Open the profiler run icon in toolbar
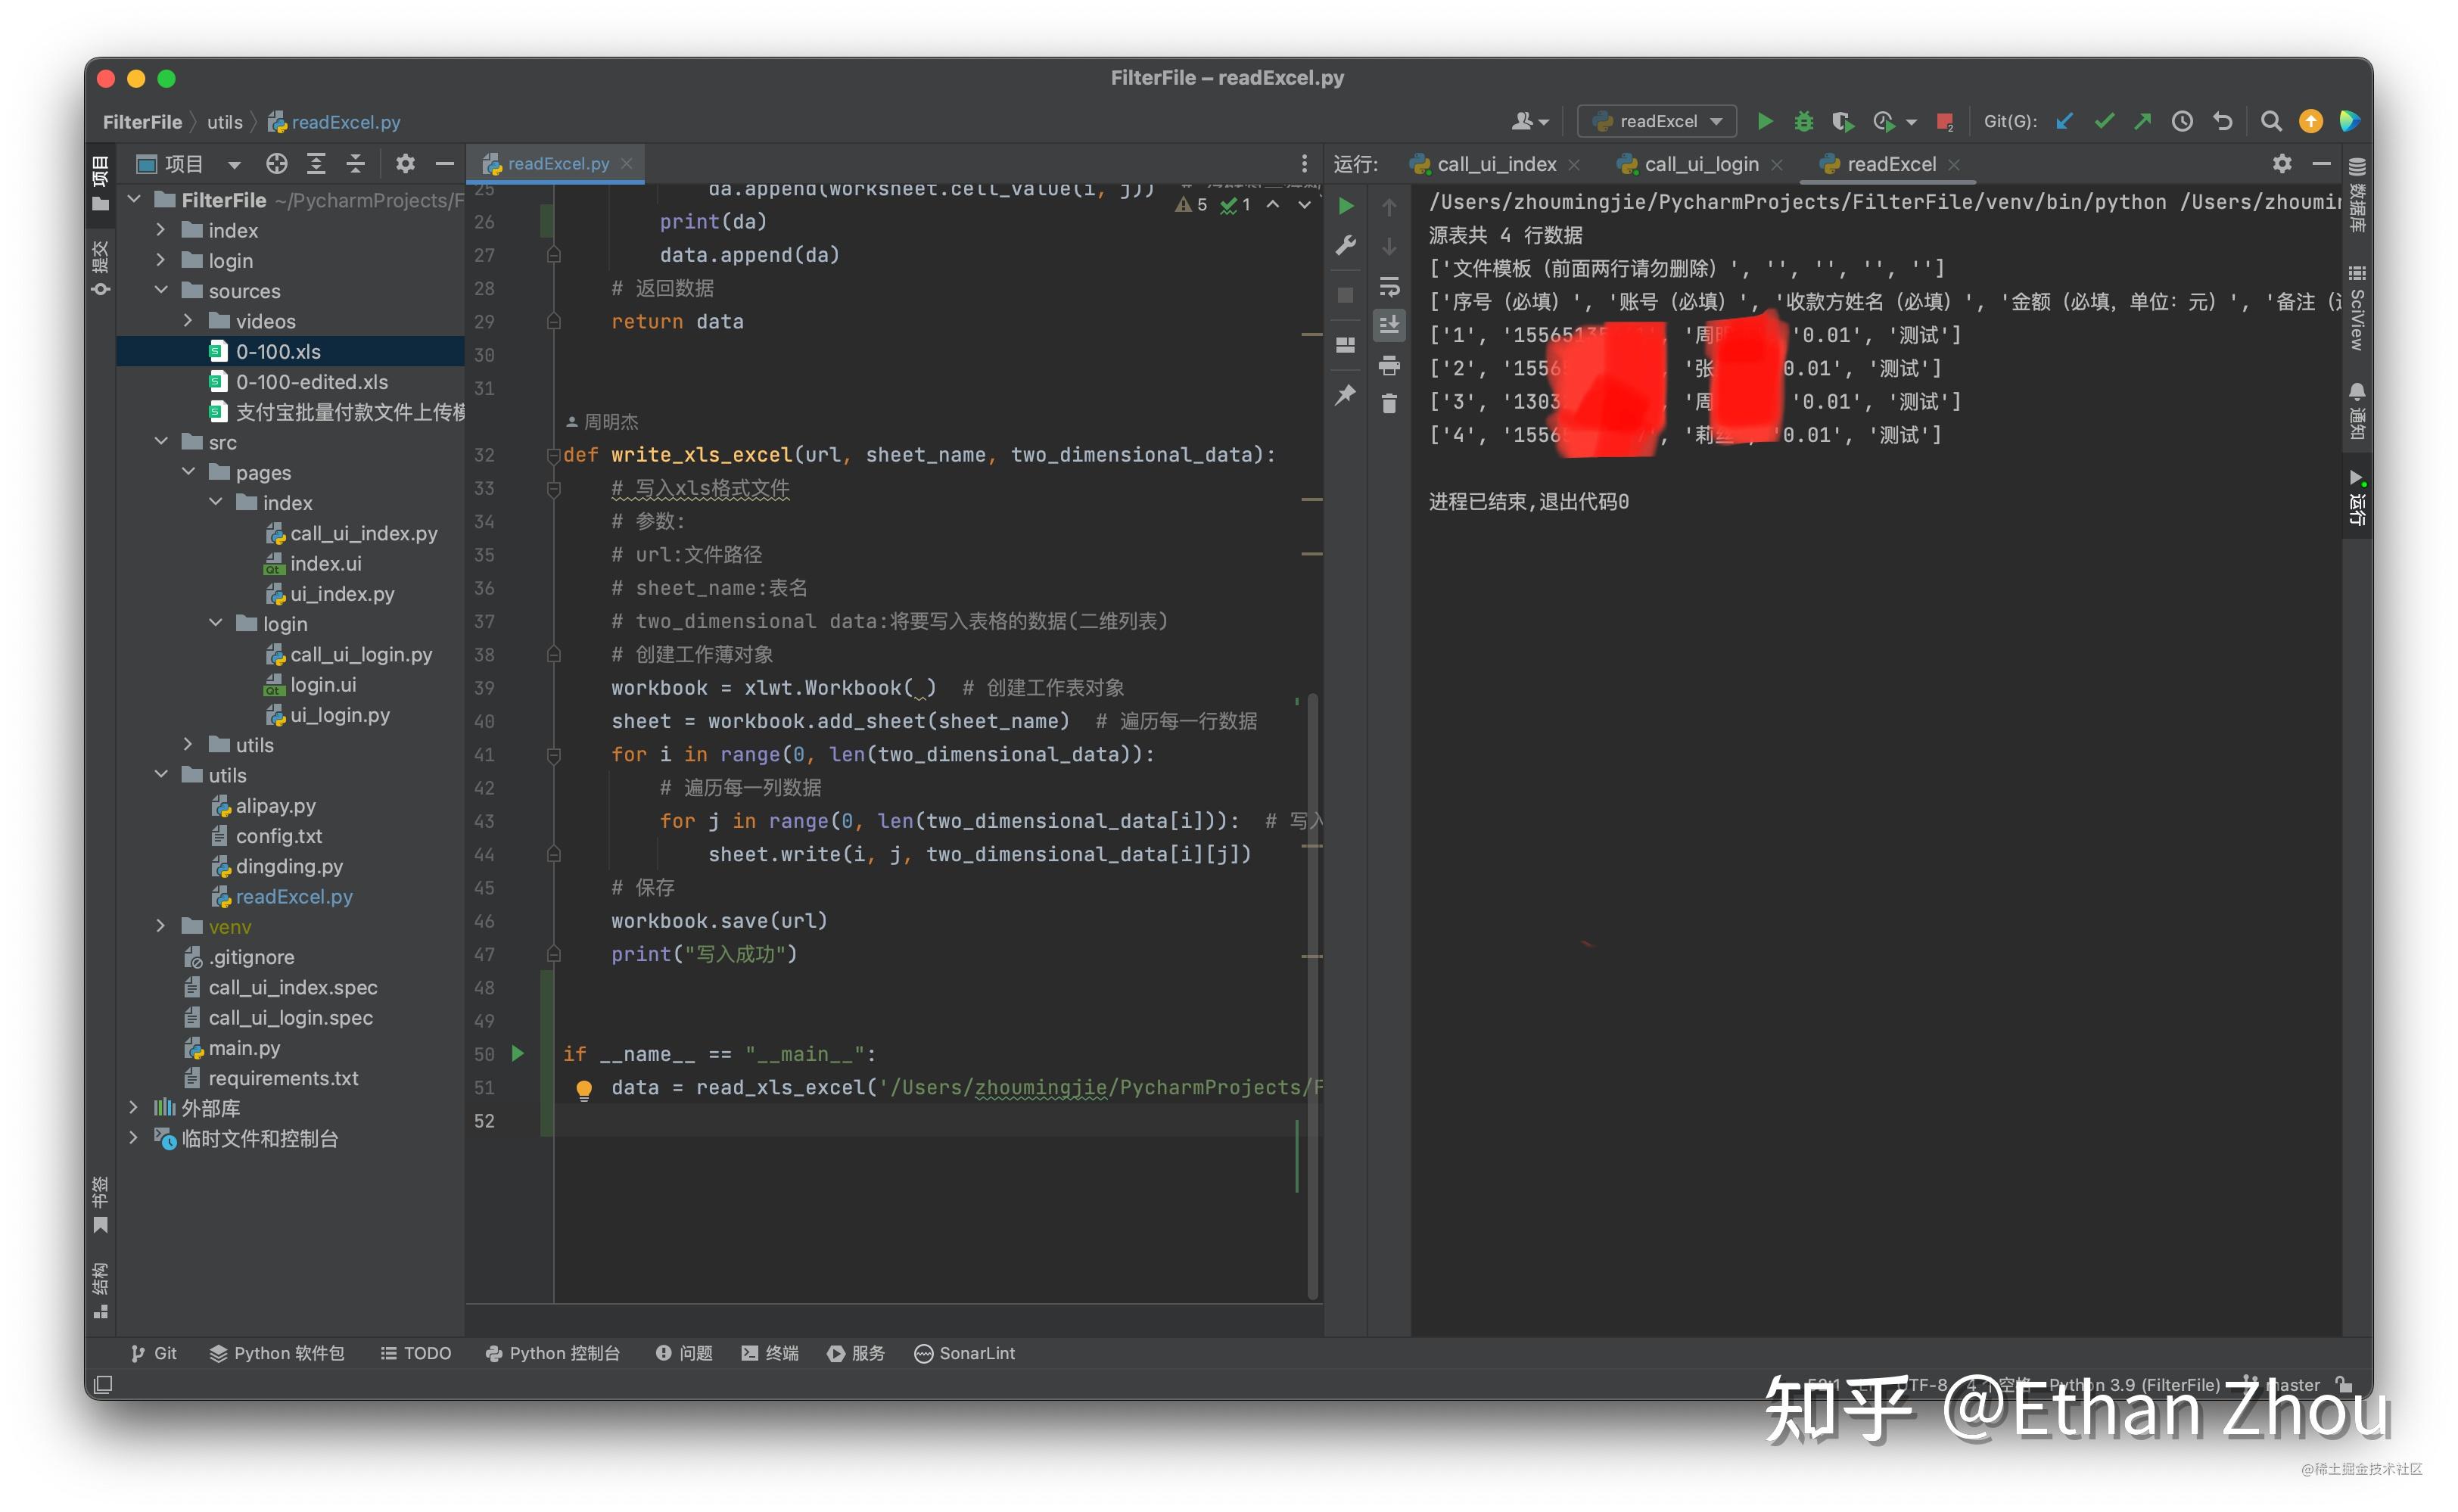Screen dimensions: 2458x1512 tap(1884, 121)
